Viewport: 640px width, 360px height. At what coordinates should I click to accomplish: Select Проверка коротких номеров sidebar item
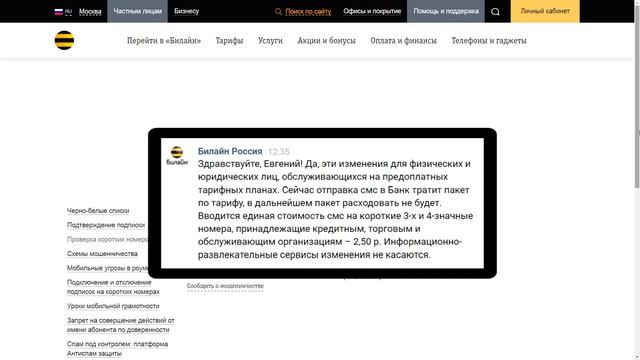click(x=107, y=239)
